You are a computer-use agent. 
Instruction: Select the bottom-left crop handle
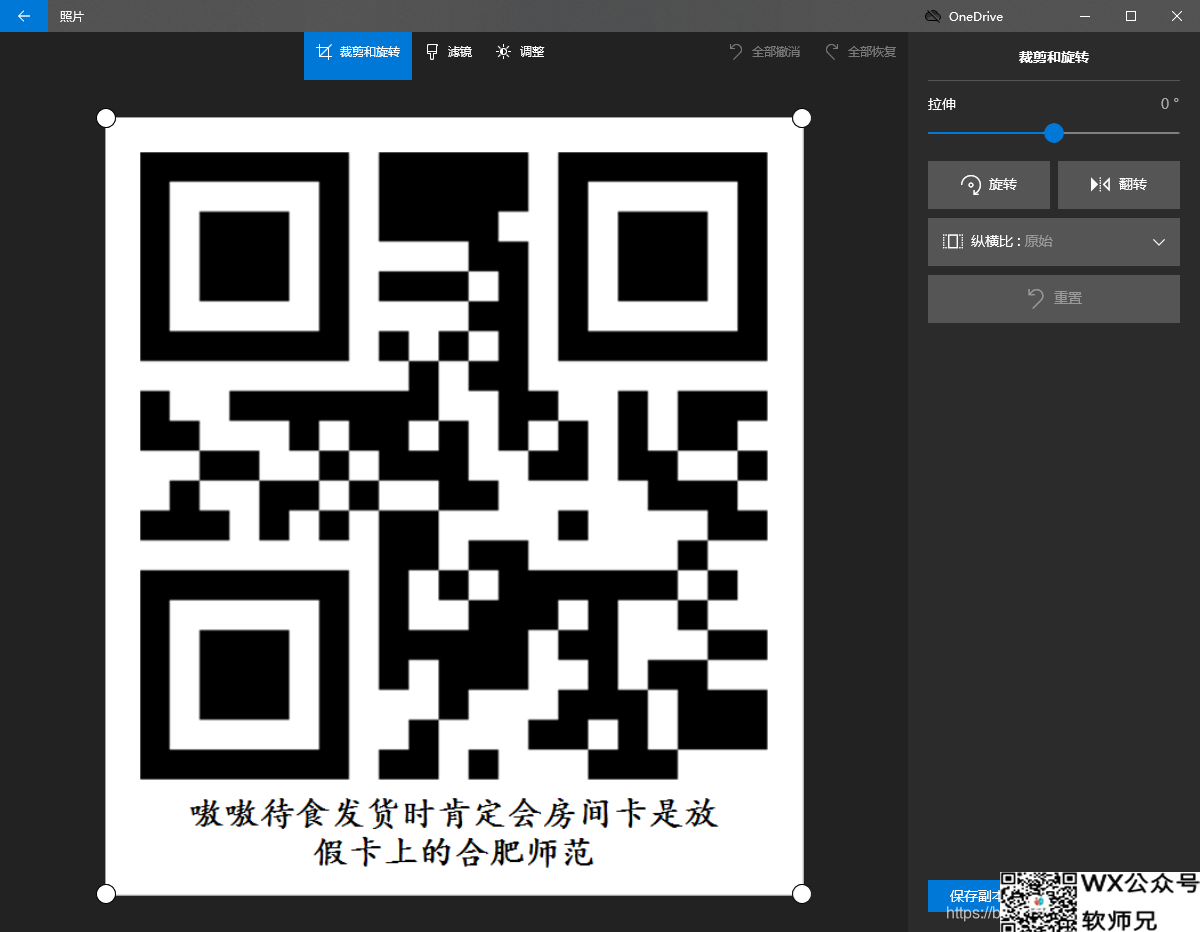point(106,893)
